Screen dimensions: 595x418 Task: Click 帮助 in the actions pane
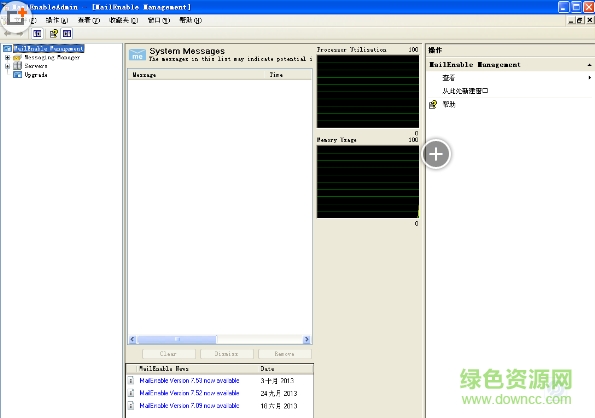point(449,104)
